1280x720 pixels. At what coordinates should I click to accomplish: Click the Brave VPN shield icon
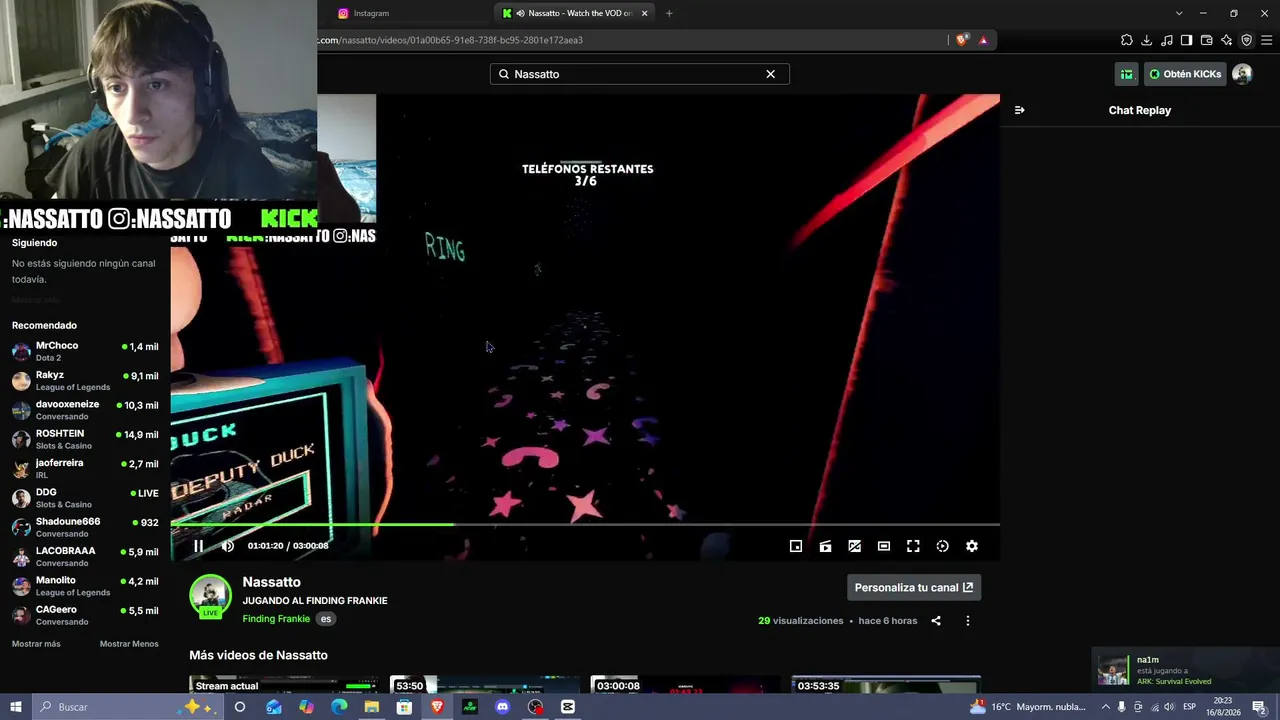coord(1246,40)
